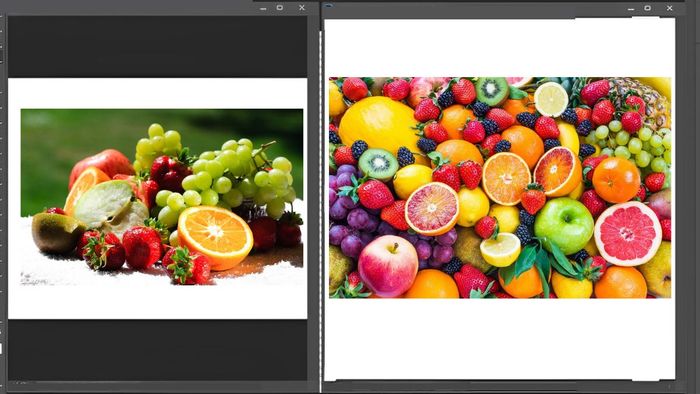Screen dimensions: 700x394
Task: Minimize the right mixed-fruit document window
Action: click(x=630, y=8)
